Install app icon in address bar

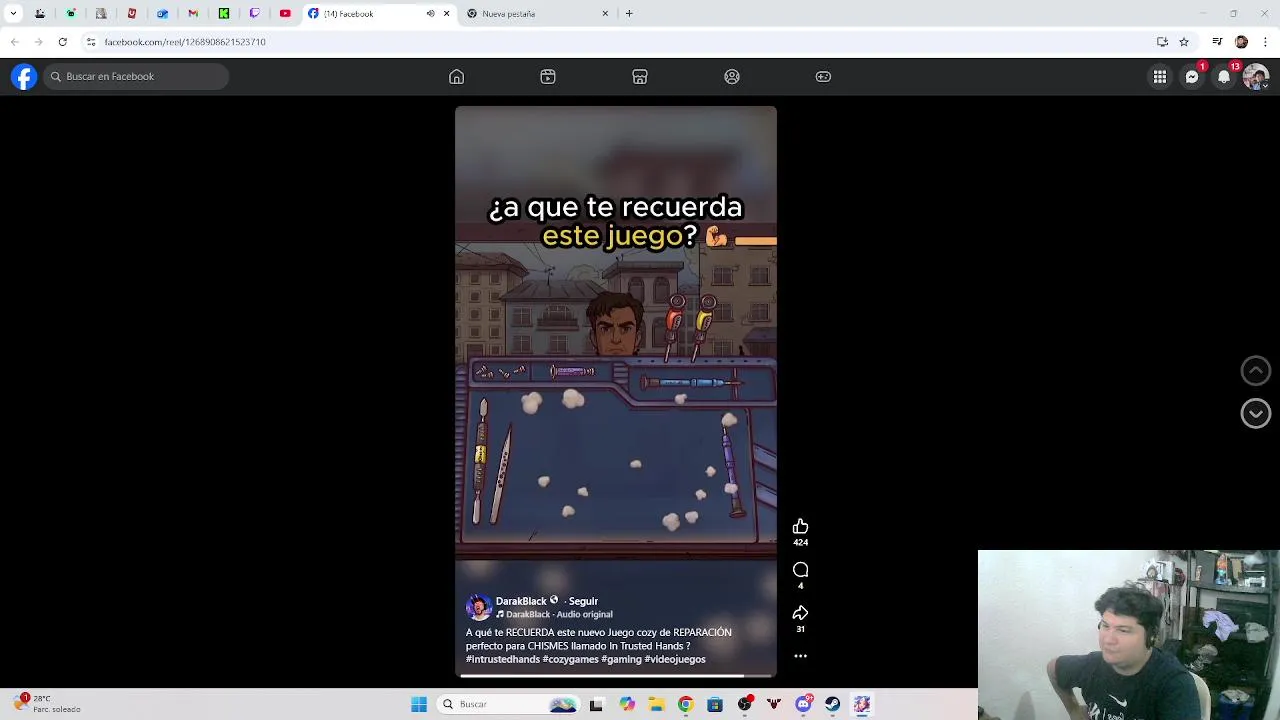tap(1162, 42)
